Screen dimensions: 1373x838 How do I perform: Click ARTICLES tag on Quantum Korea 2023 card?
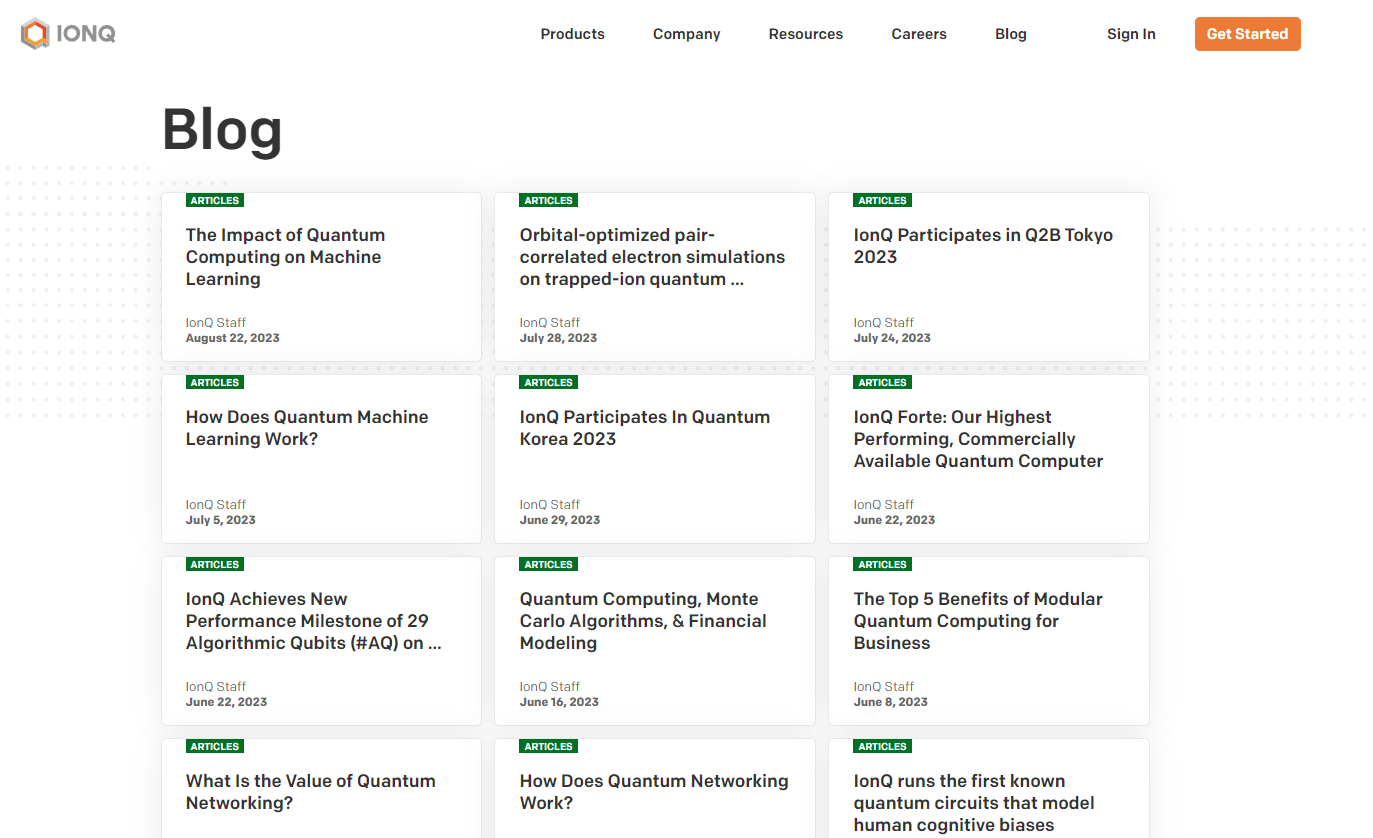click(549, 382)
